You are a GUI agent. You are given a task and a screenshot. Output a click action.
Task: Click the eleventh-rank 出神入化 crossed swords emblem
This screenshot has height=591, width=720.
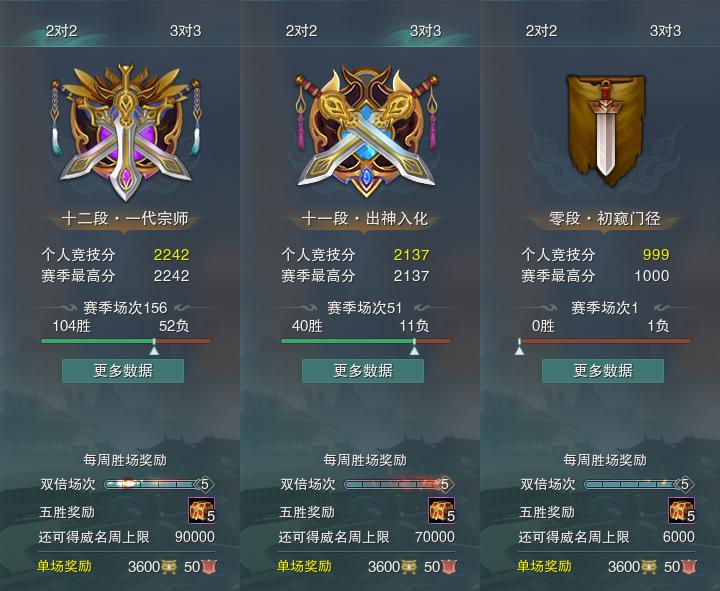coord(366,131)
